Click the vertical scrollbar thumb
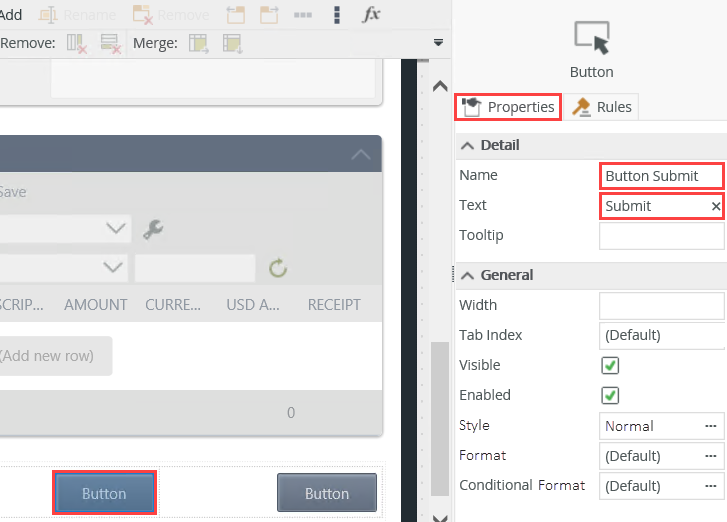Image resolution: width=727 pixels, height=522 pixels. click(x=440, y=419)
